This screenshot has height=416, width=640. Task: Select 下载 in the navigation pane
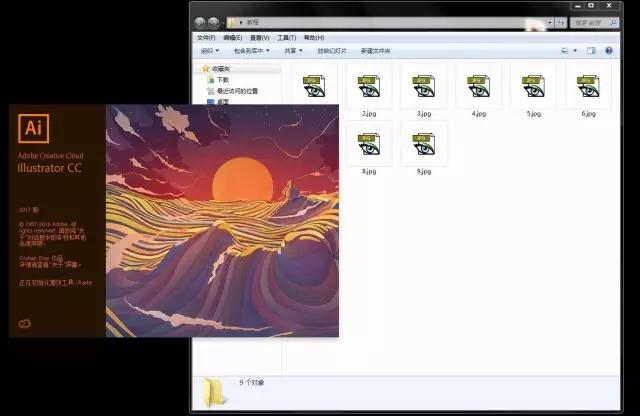[223, 80]
